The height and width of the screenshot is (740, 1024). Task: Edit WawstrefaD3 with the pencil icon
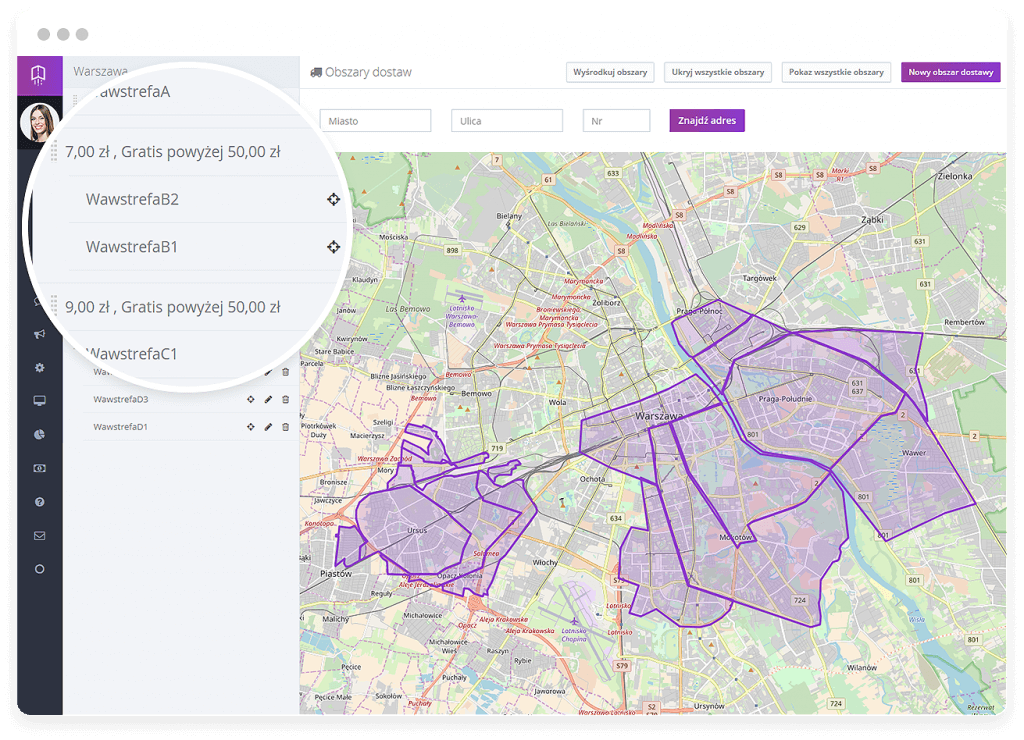[x=268, y=400]
